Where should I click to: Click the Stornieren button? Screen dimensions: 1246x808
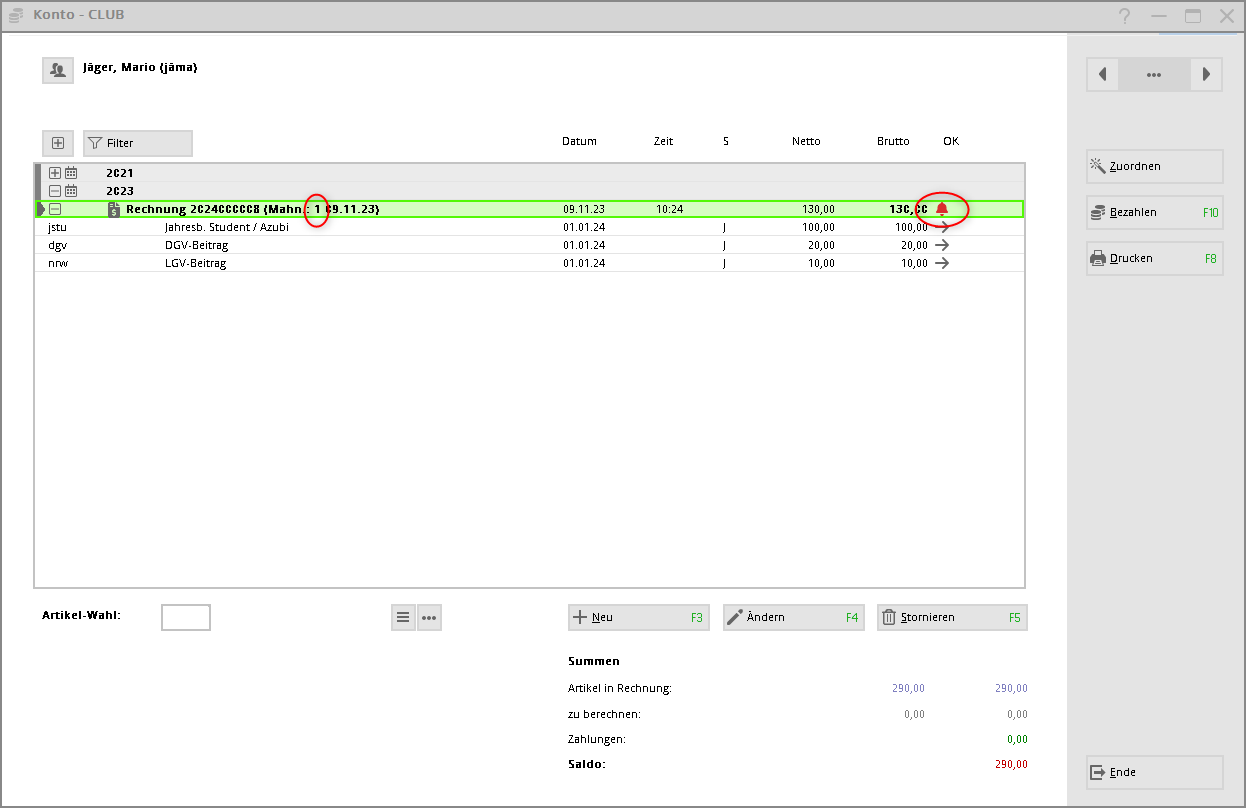pyautogui.click(x=951, y=617)
